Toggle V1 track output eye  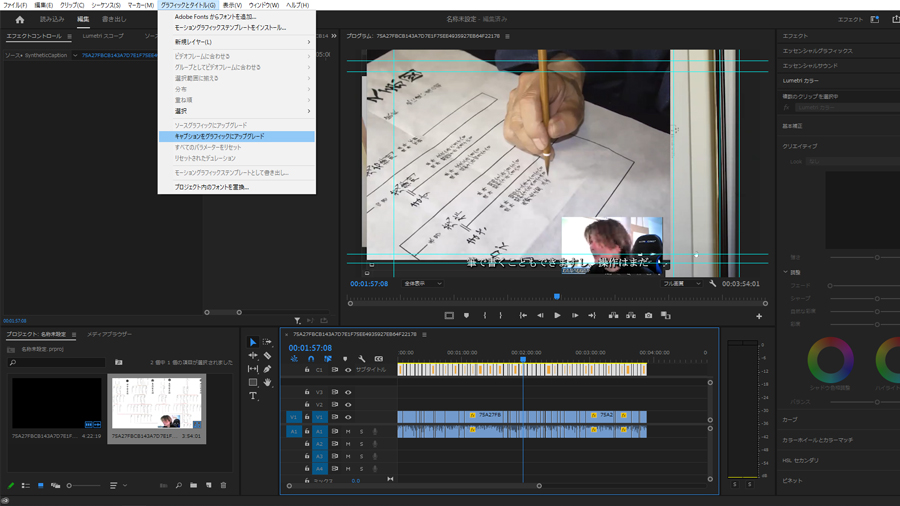point(348,417)
